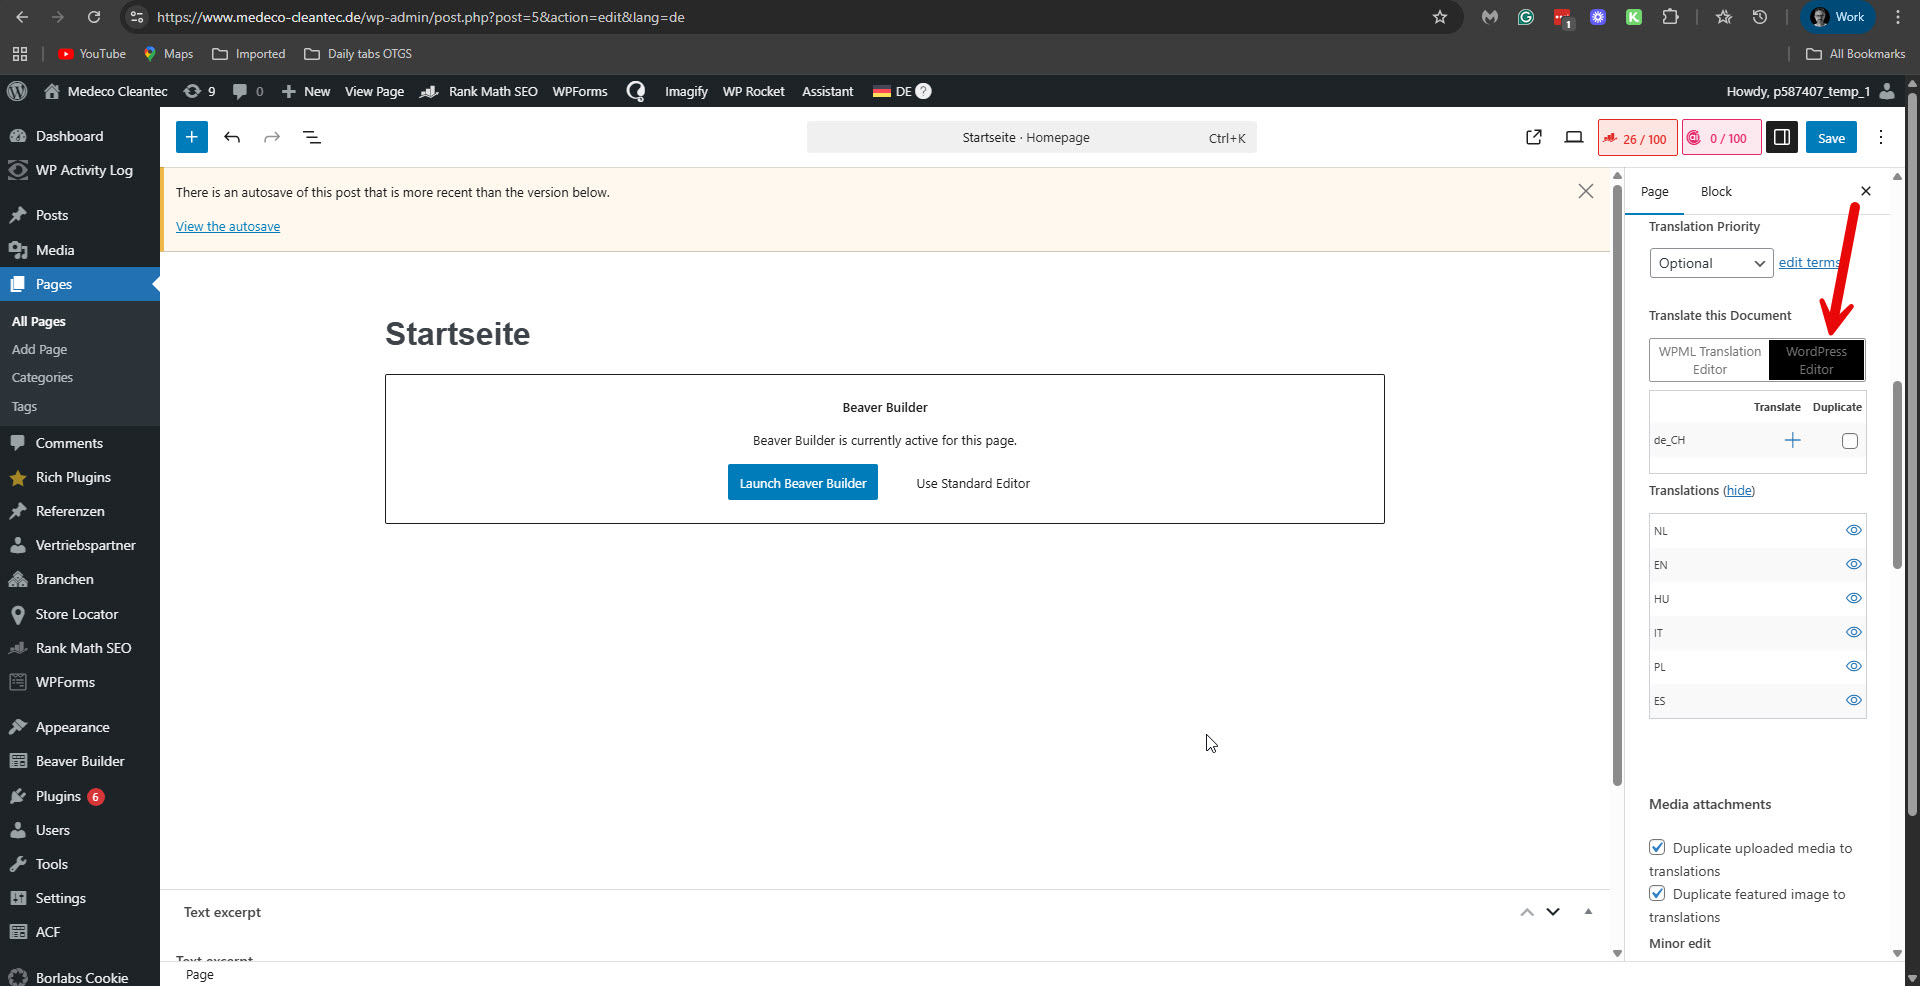Open the editor options three-dot menu

(x=1881, y=138)
